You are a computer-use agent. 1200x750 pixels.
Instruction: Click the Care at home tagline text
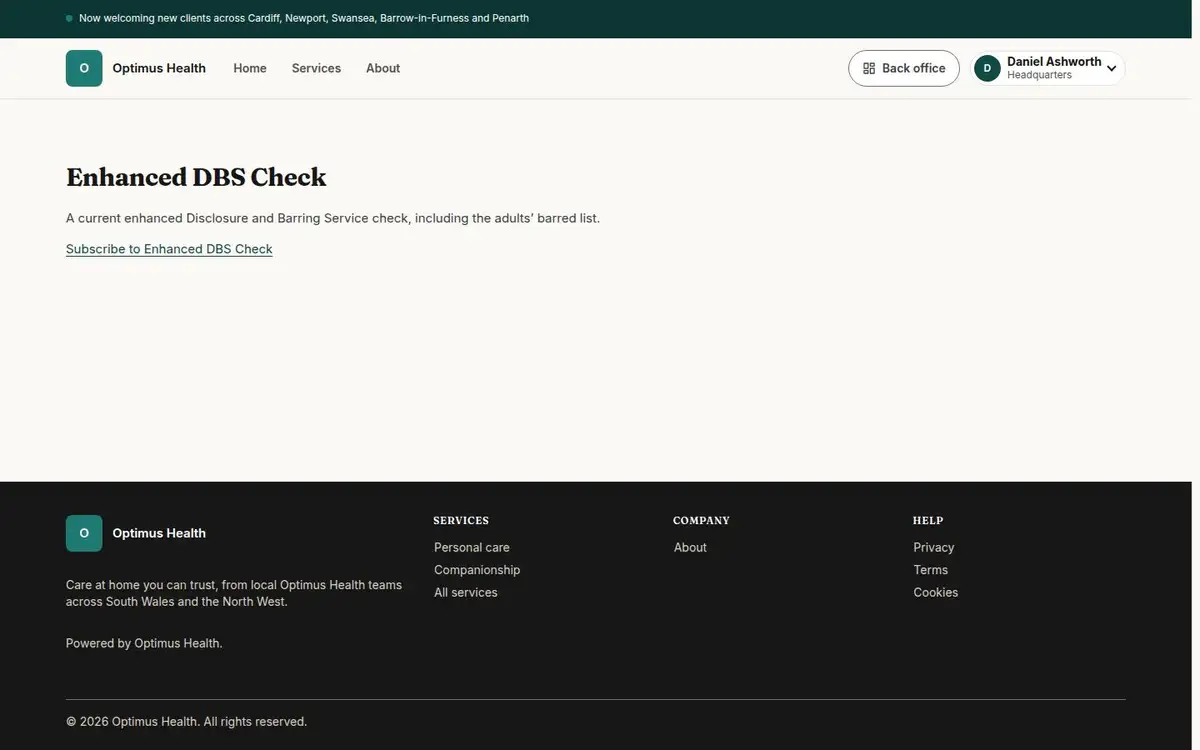click(234, 593)
